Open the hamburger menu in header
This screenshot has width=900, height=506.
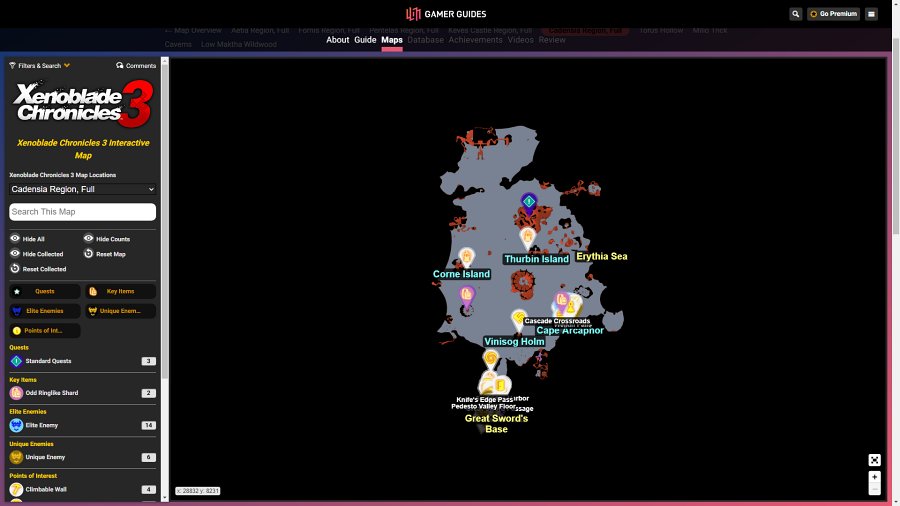point(871,14)
